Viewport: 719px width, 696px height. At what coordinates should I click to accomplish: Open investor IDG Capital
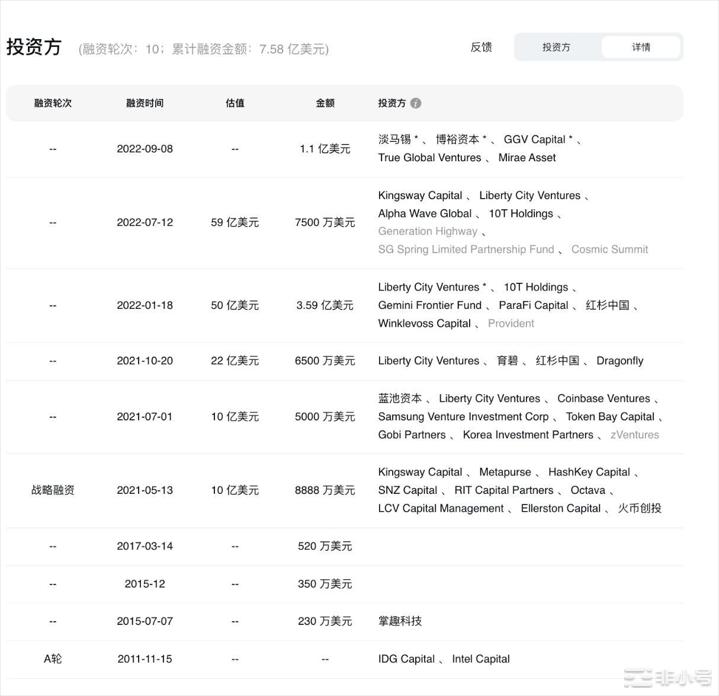point(406,659)
